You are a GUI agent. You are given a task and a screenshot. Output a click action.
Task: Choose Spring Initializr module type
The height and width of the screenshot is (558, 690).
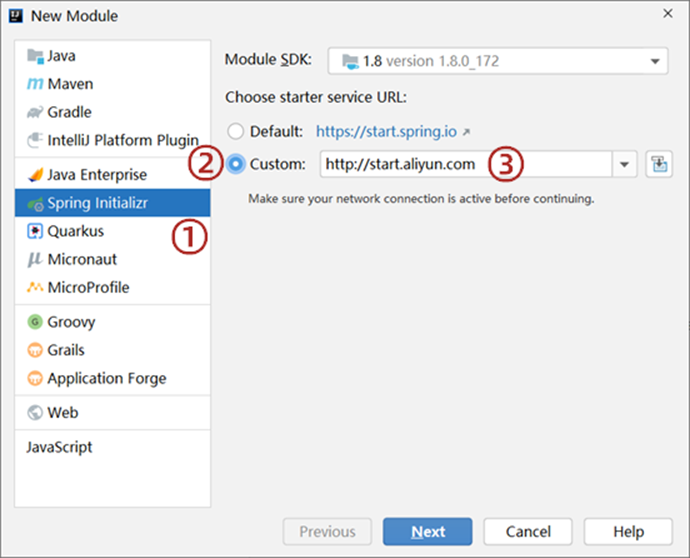coord(113,203)
